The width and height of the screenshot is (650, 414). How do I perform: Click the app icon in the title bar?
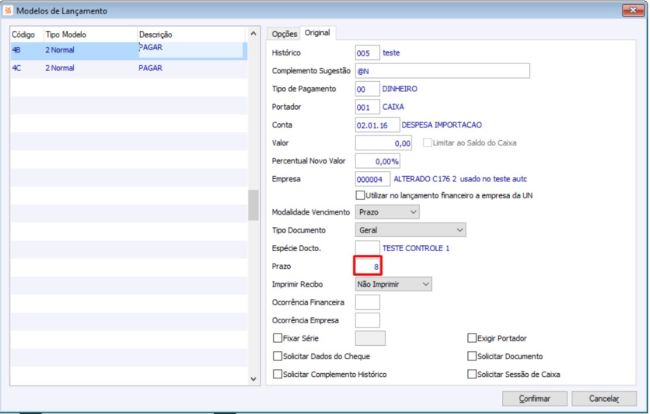point(8,10)
